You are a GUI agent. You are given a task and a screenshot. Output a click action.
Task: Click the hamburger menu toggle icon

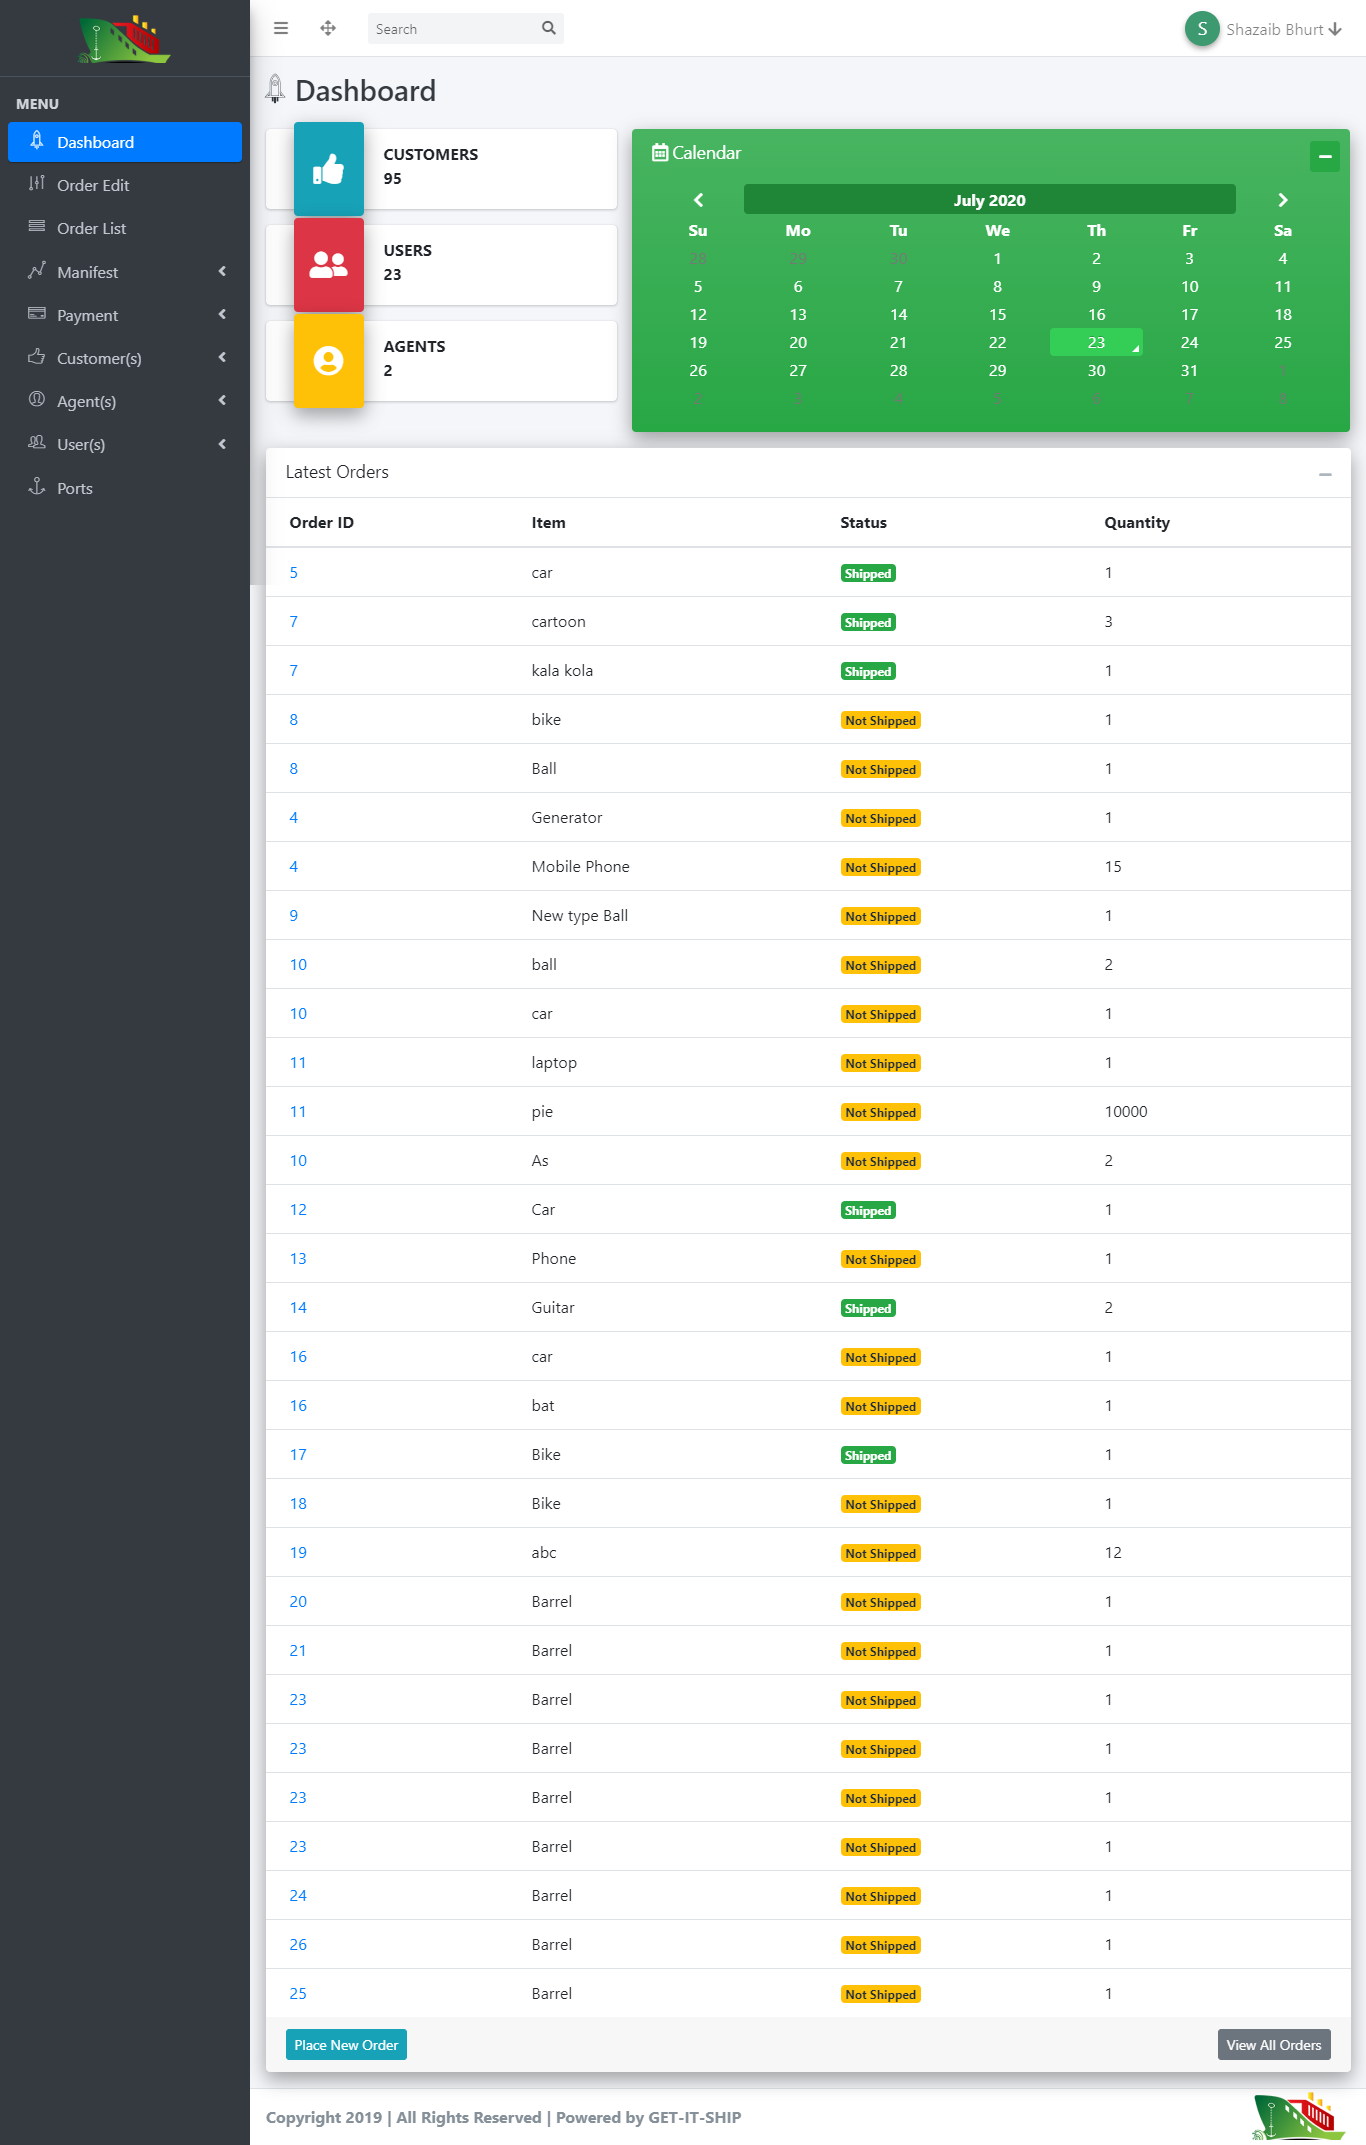tap(281, 28)
